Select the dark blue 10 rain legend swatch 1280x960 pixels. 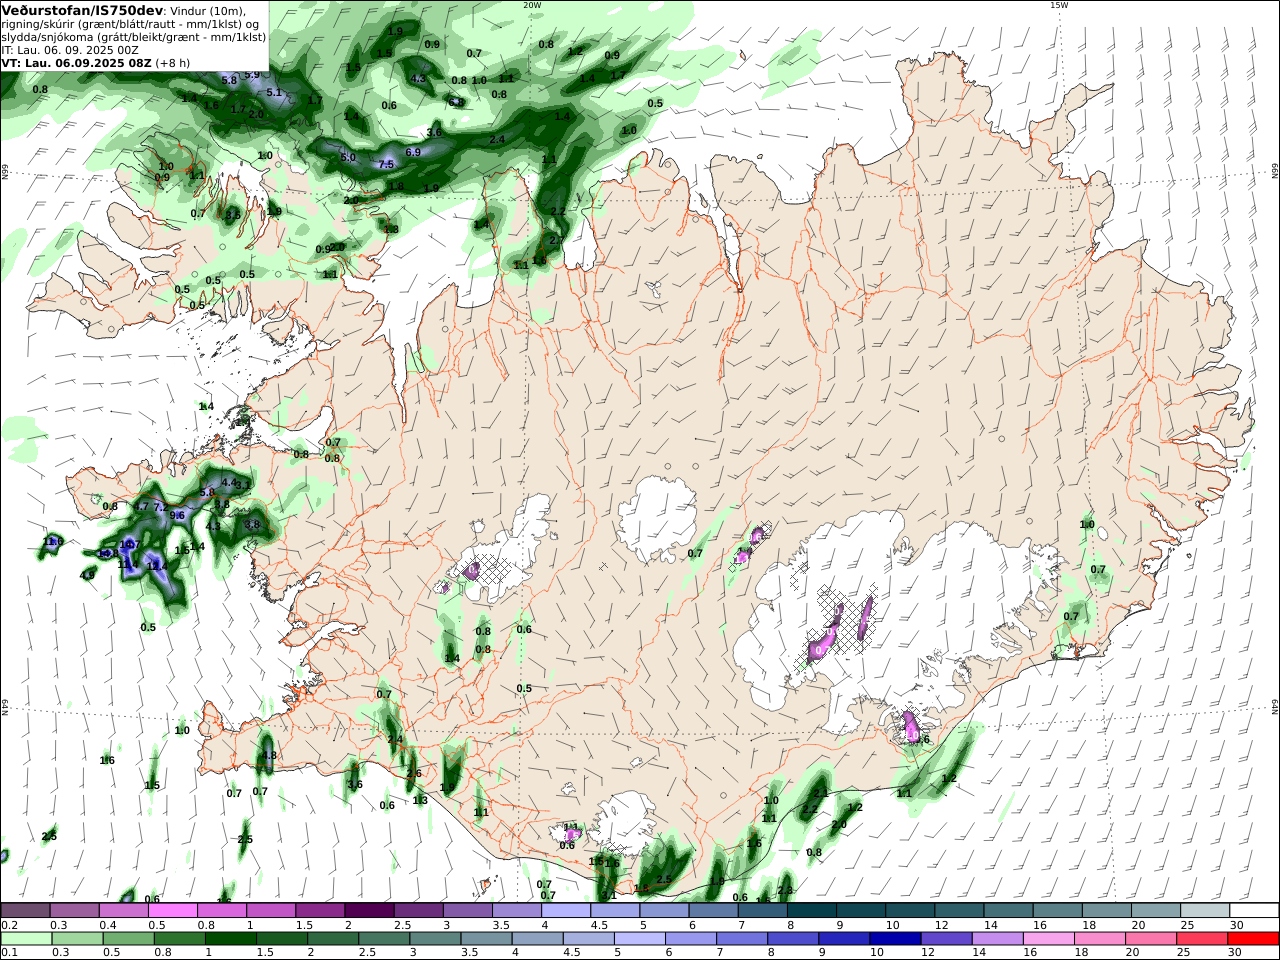click(894, 939)
